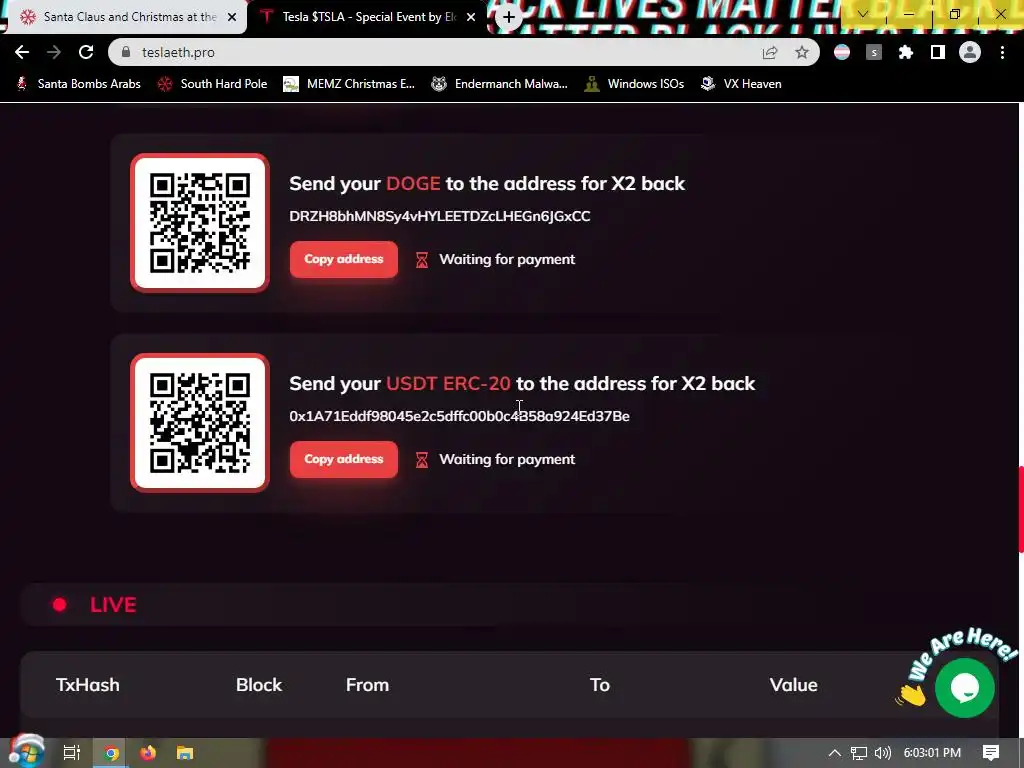
Task: Click the TxHash column header
Action: pos(88,684)
